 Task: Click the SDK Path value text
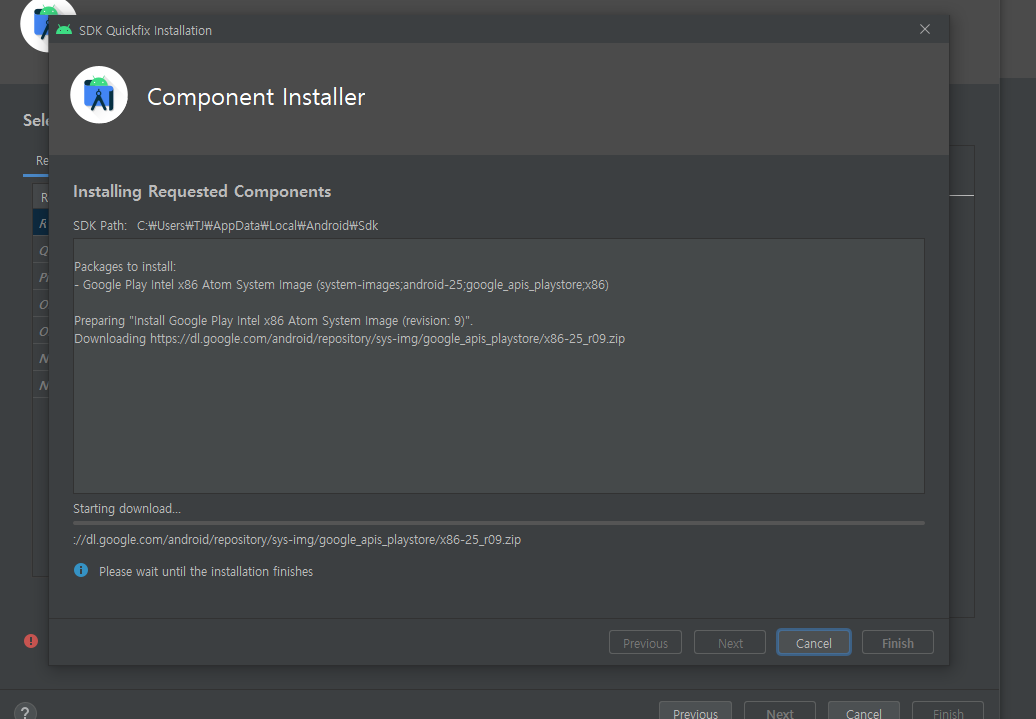click(258, 225)
